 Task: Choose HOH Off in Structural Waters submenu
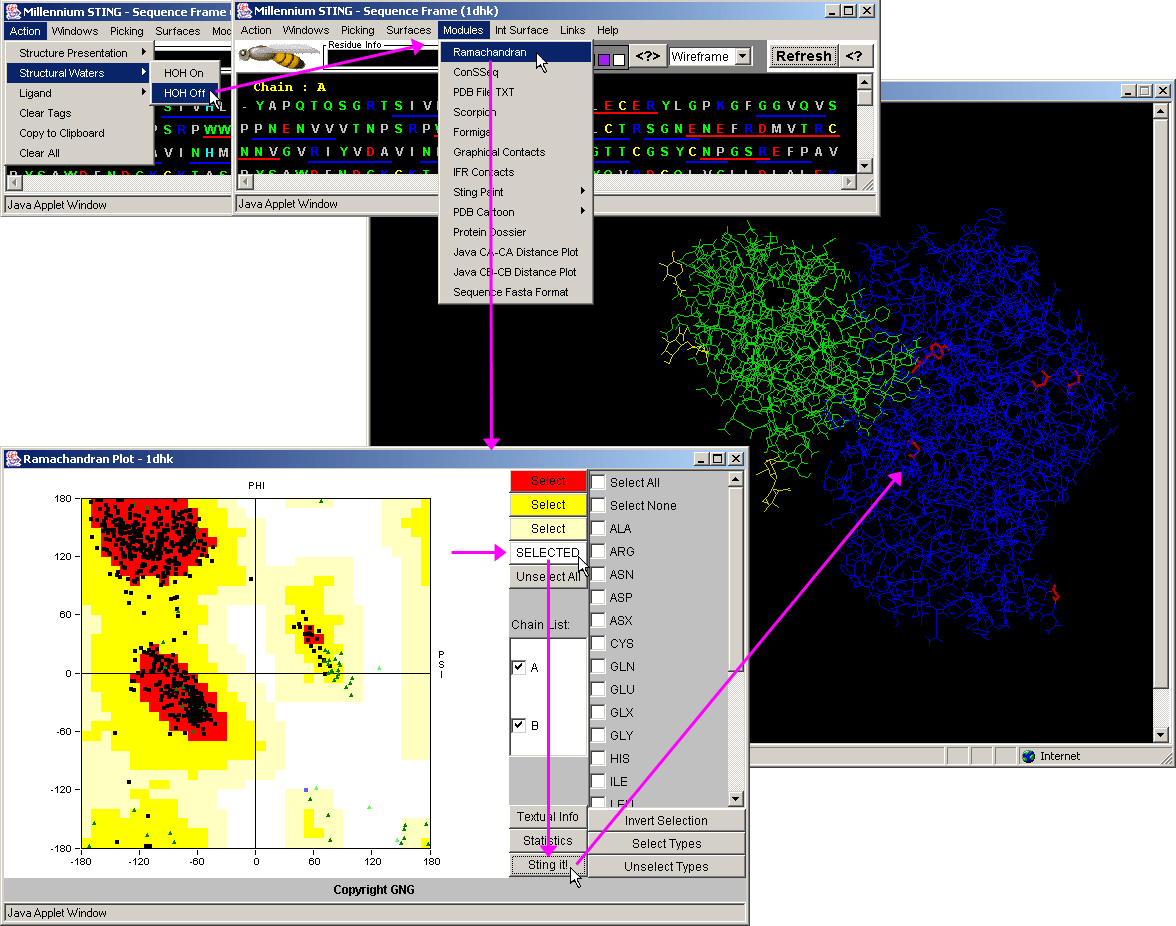184,93
